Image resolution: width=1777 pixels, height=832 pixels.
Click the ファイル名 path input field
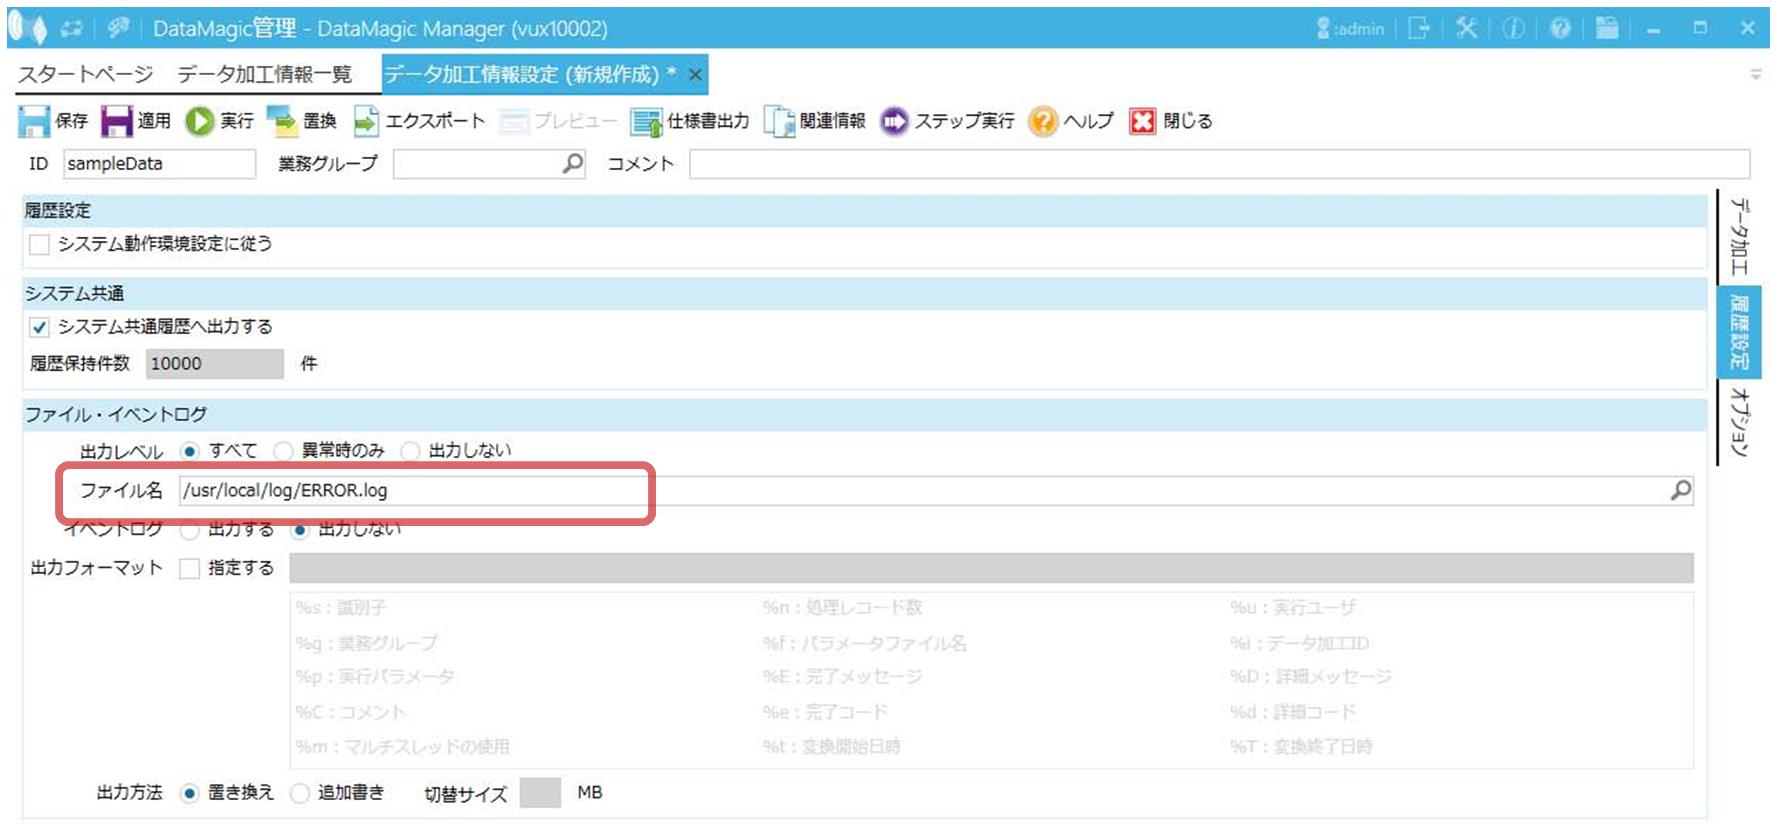(936, 490)
